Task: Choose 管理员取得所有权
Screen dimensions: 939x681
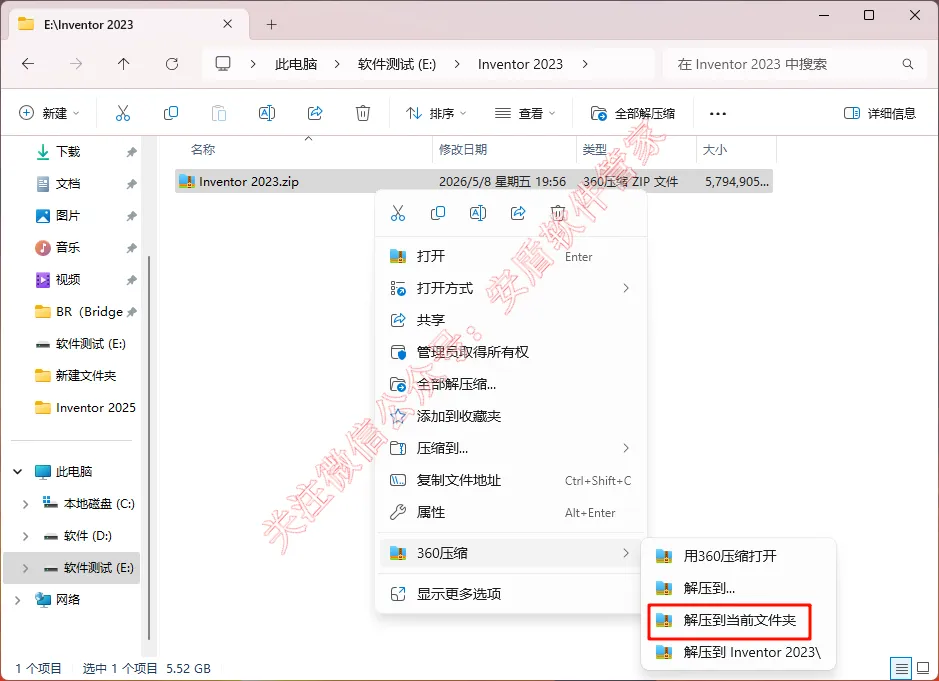Action: click(513, 352)
